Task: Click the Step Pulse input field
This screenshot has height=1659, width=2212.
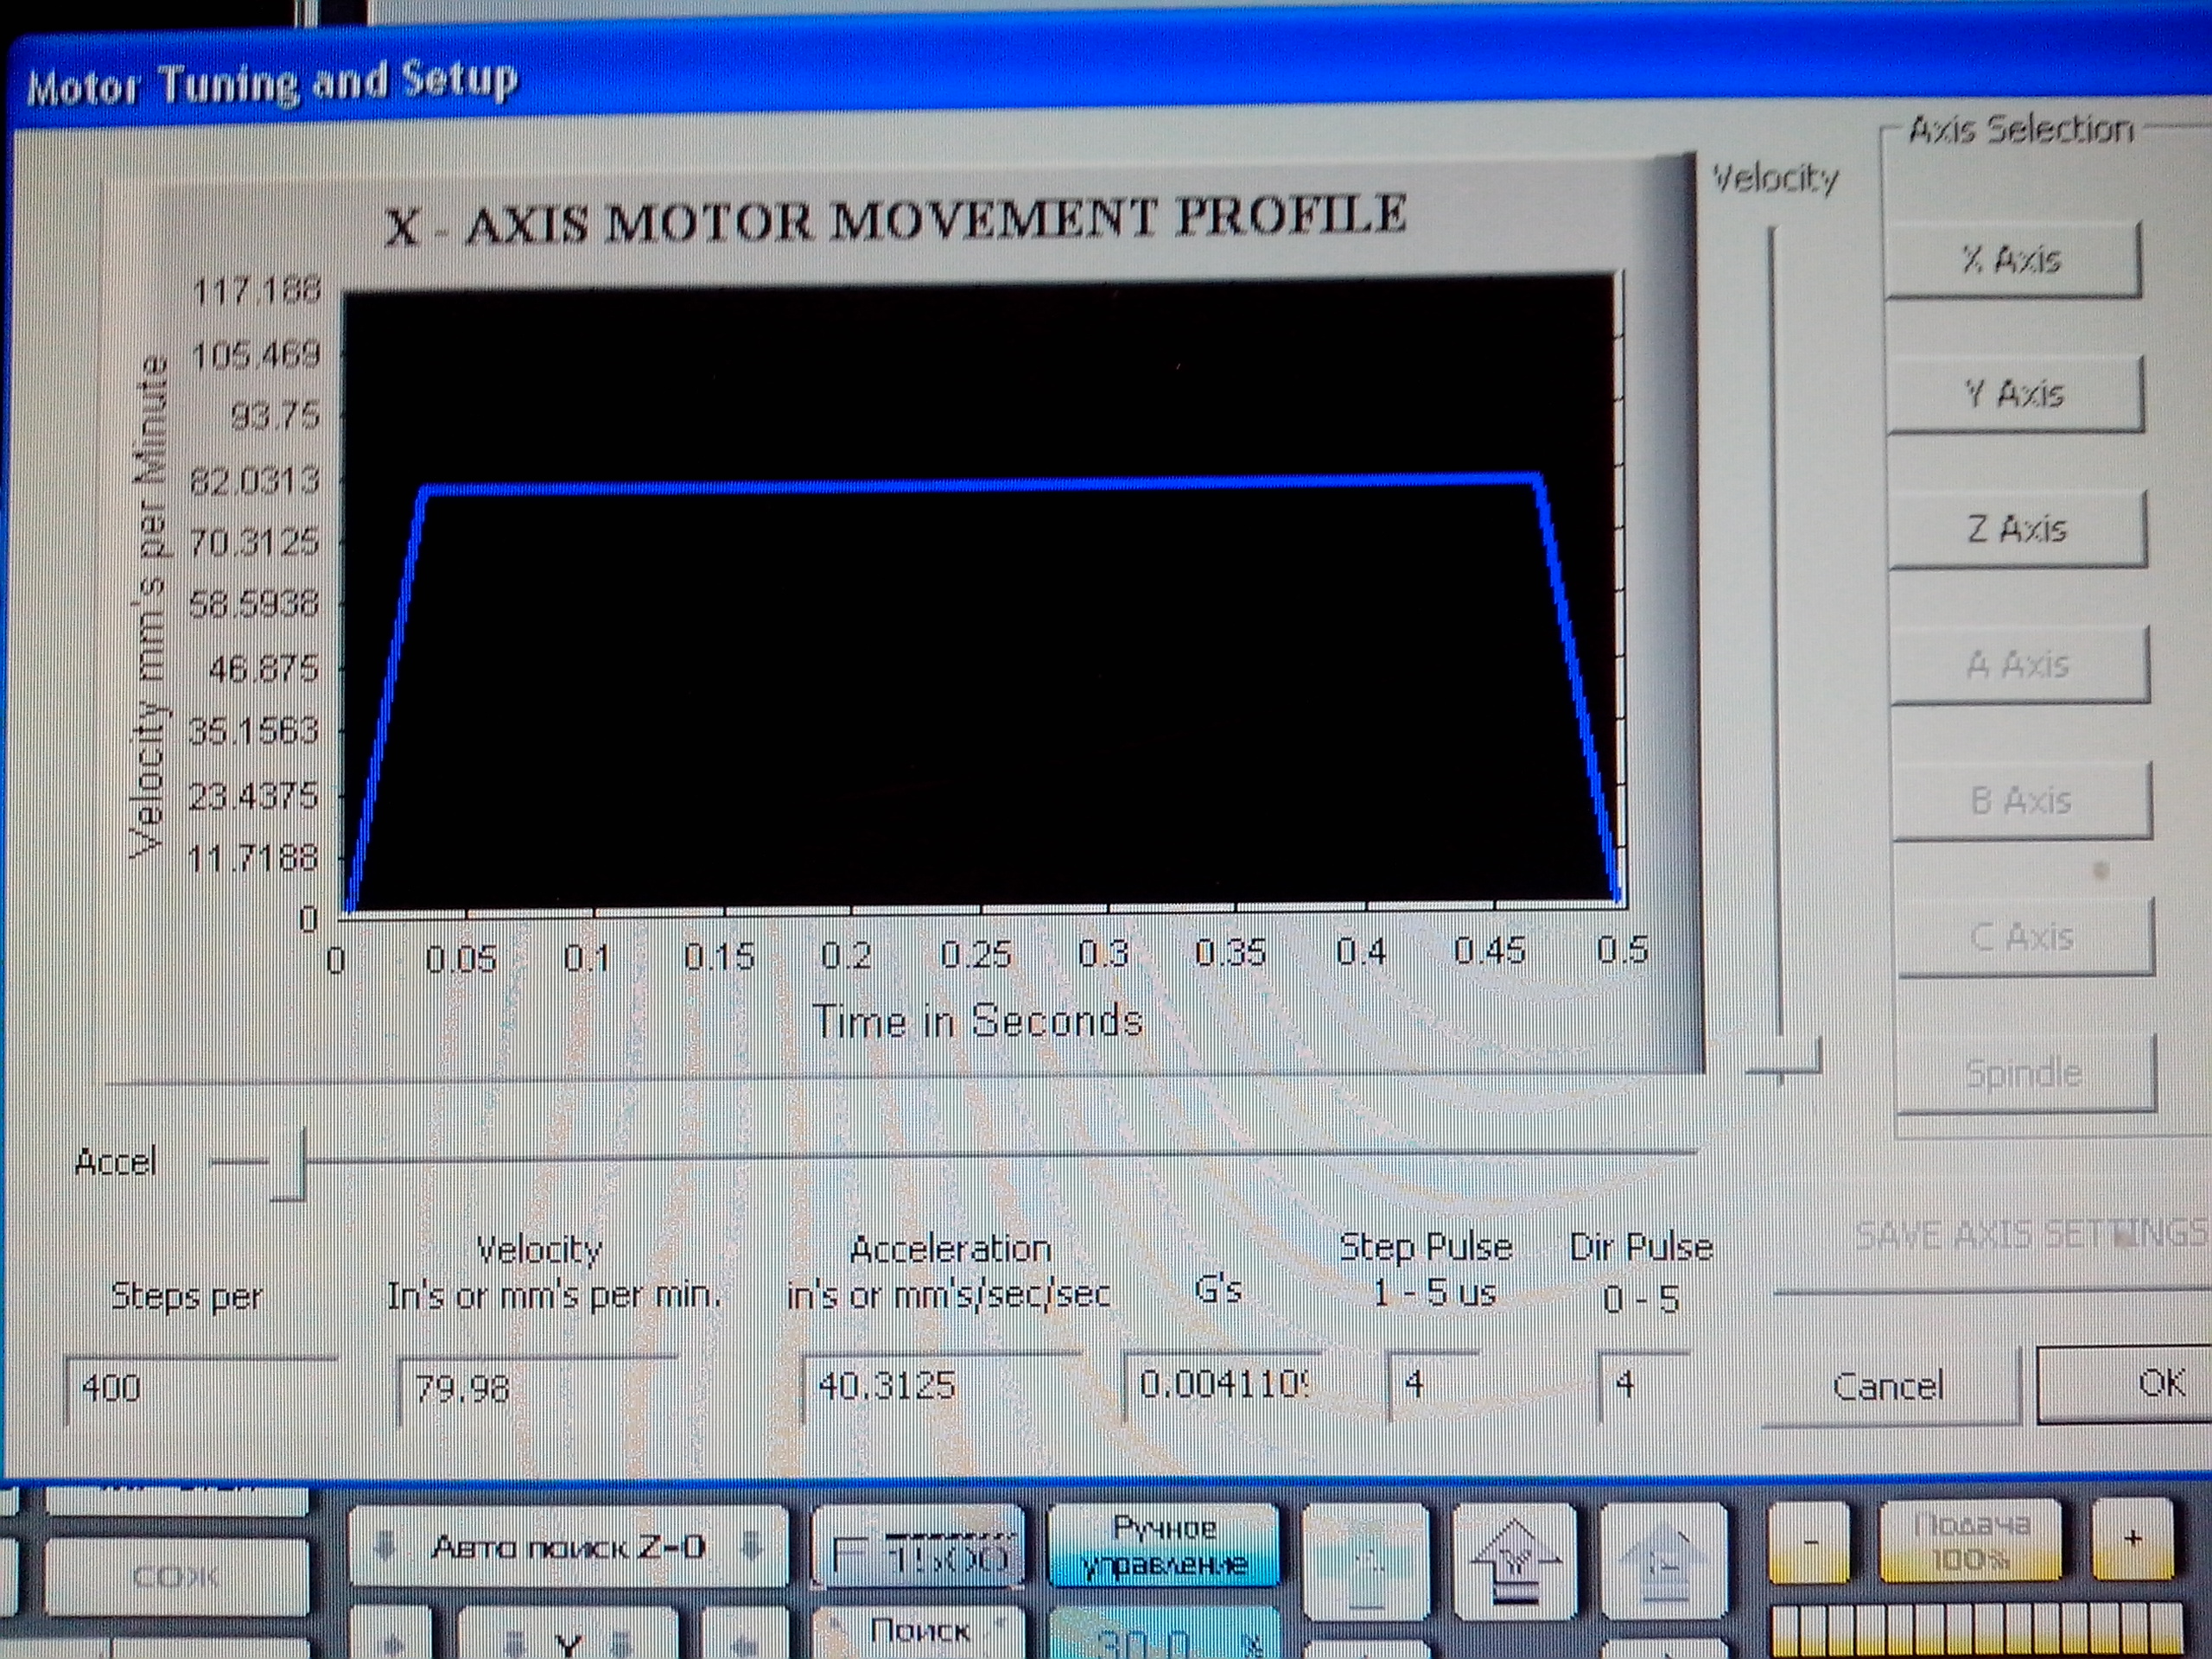Action: (x=1432, y=1385)
